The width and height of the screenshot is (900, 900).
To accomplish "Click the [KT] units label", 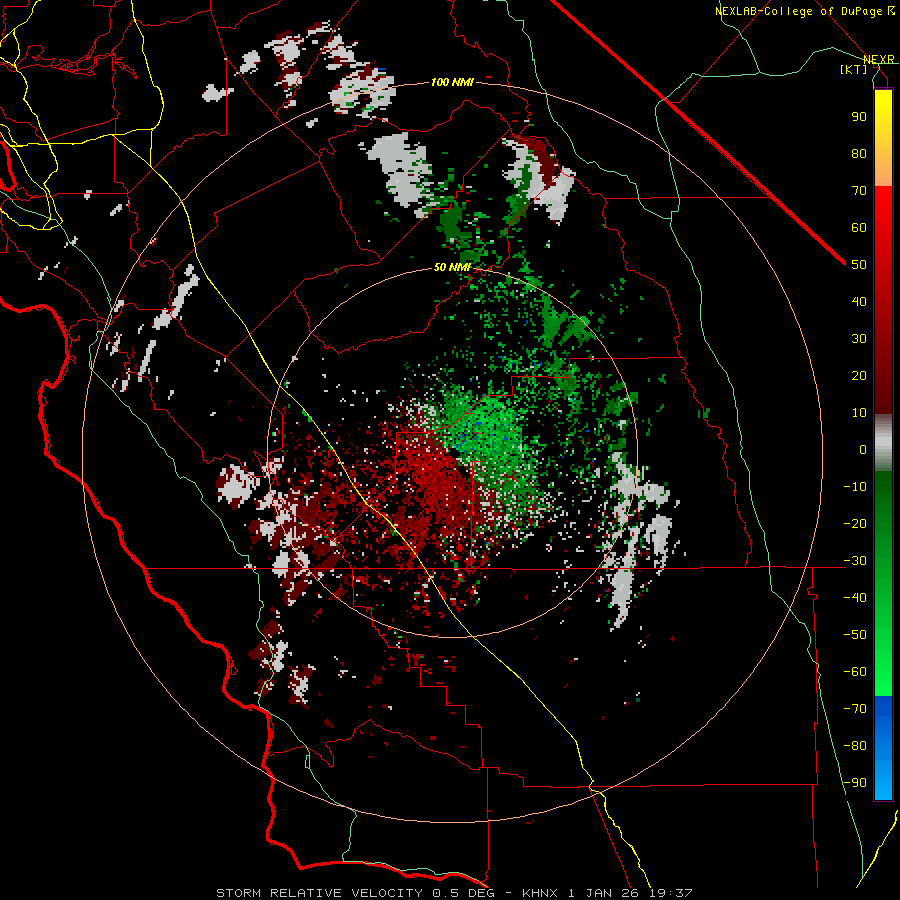I will [854, 69].
